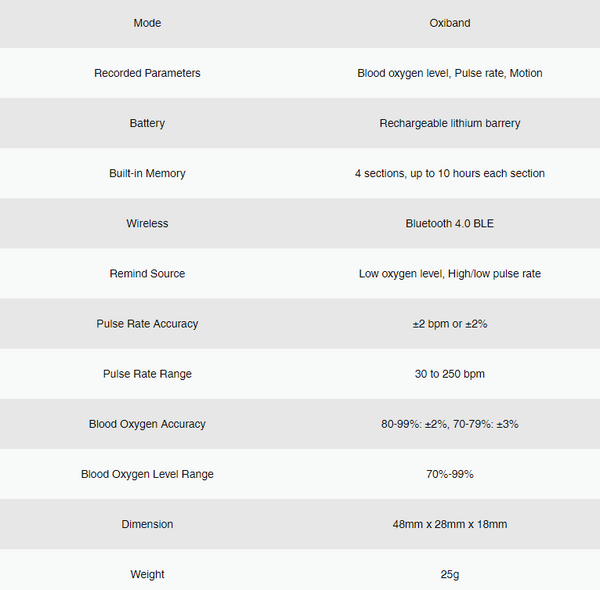Image resolution: width=600 pixels, height=590 pixels.
Task: Click Low oxygen level, High/low pulse rate
Action: pos(450,274)
